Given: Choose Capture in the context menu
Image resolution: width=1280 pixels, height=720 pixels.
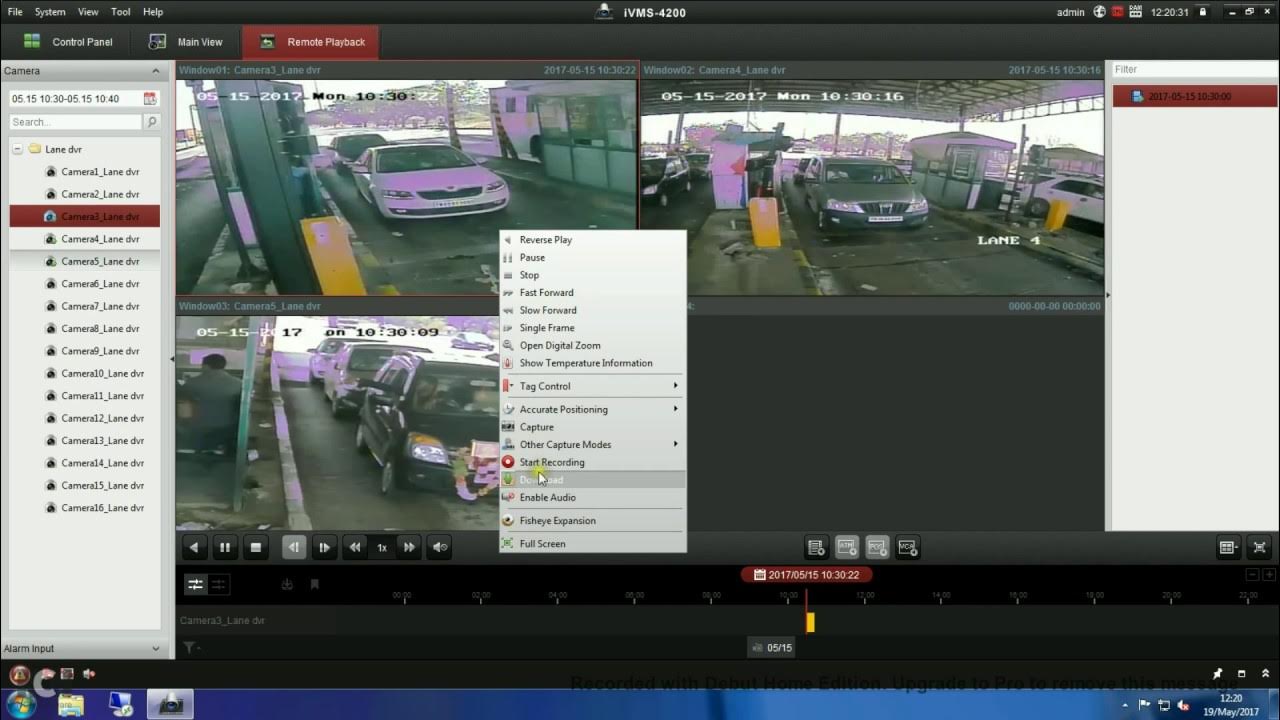Looking at the screenshot, I should coord(593,427).
